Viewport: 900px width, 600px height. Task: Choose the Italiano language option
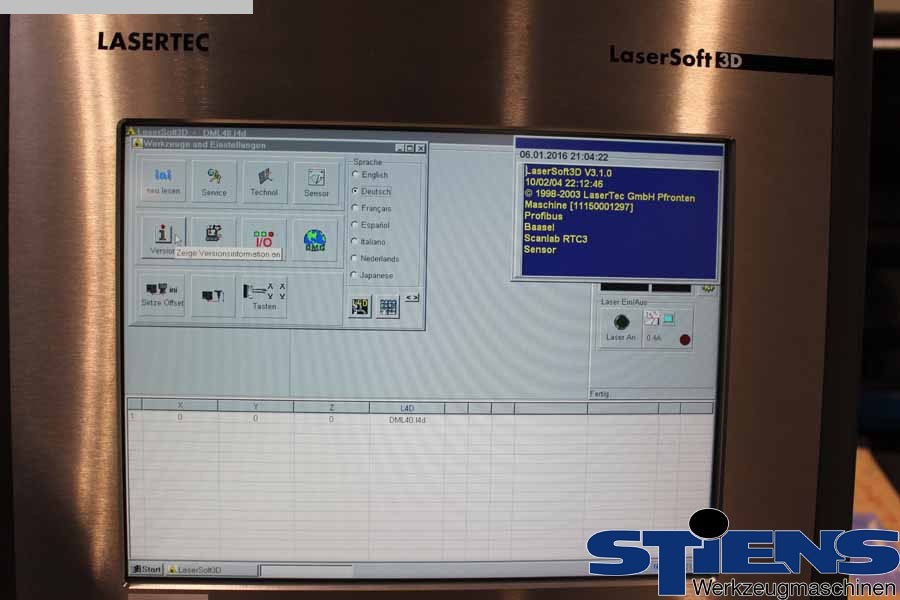(355, 241)
